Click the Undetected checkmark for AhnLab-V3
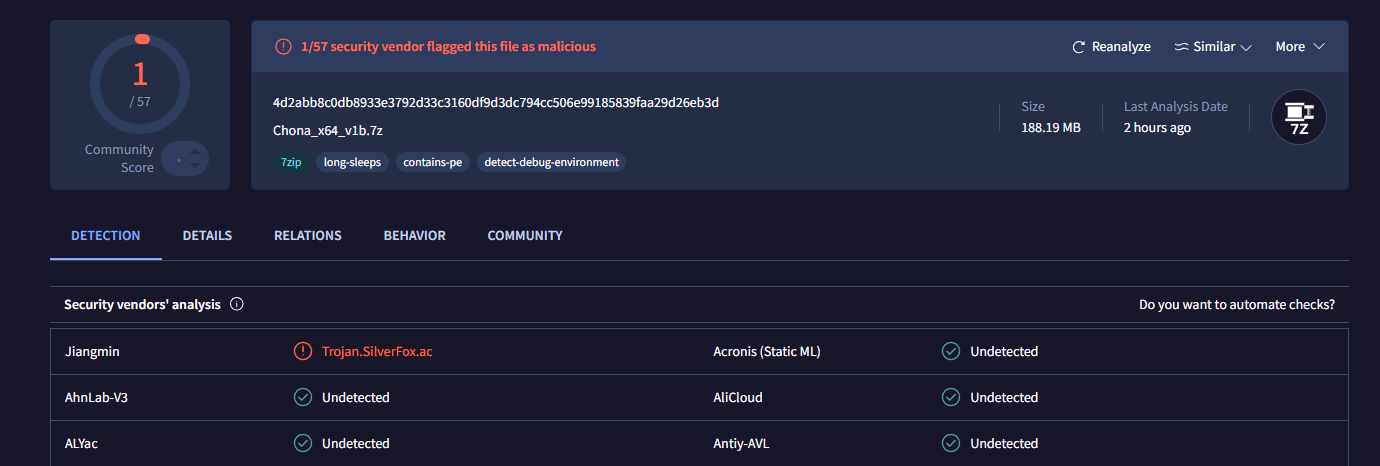The image size is (1380, 466). pos(302,398)
